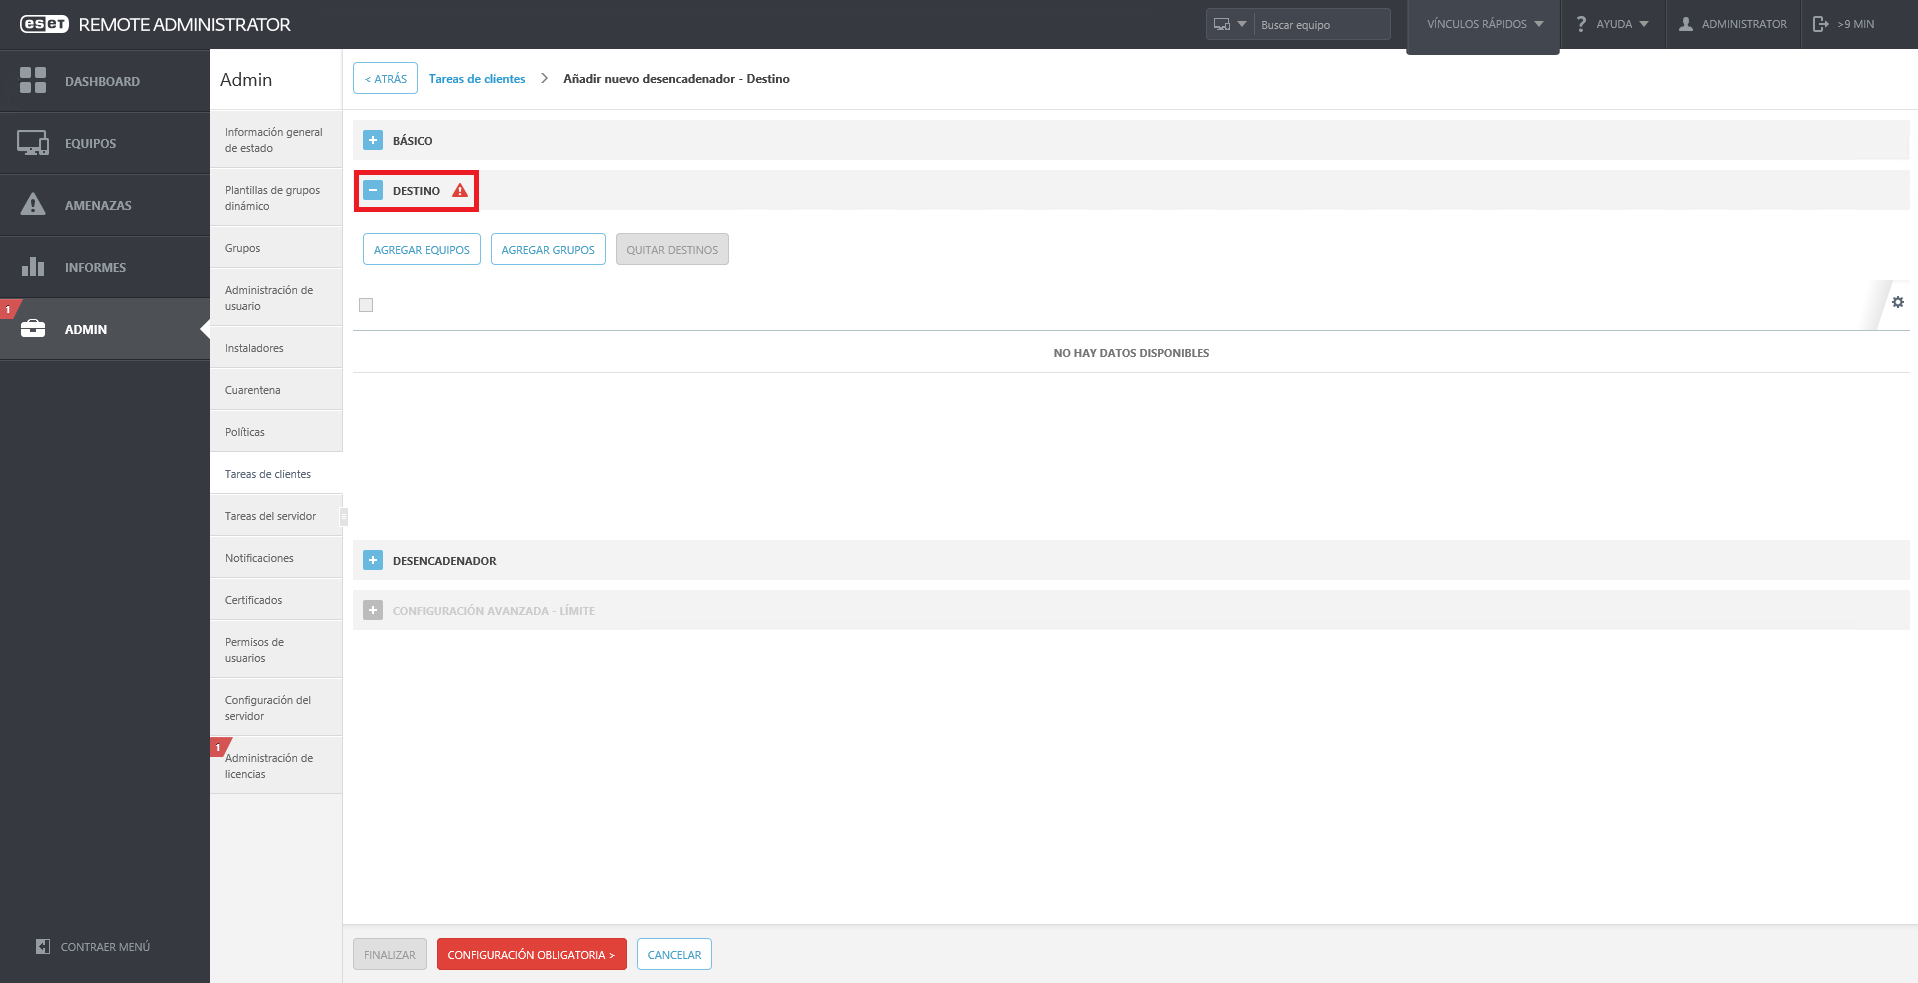This screenshot has height=983, width=1918.
Task: Click the side panel resize handle
Action: 344,516
